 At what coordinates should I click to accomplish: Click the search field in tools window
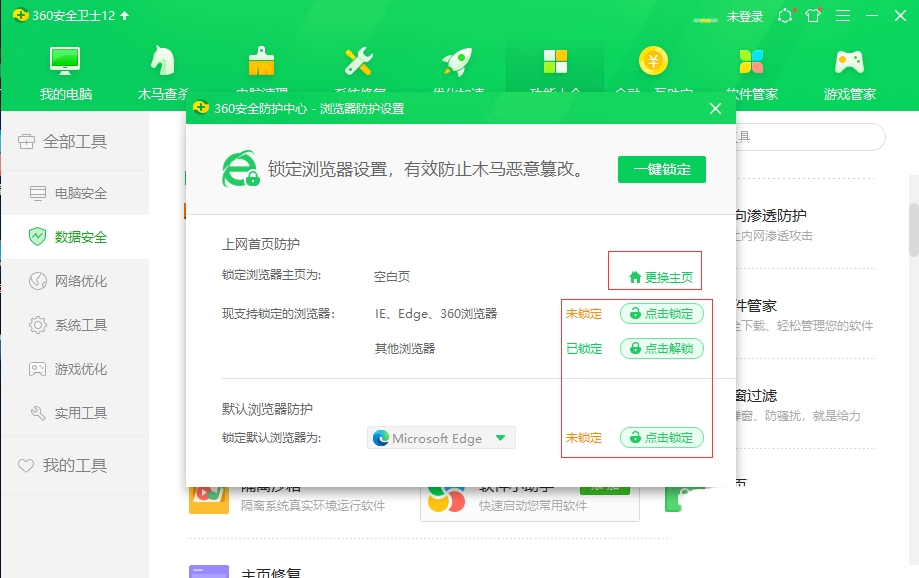(811, 137)
